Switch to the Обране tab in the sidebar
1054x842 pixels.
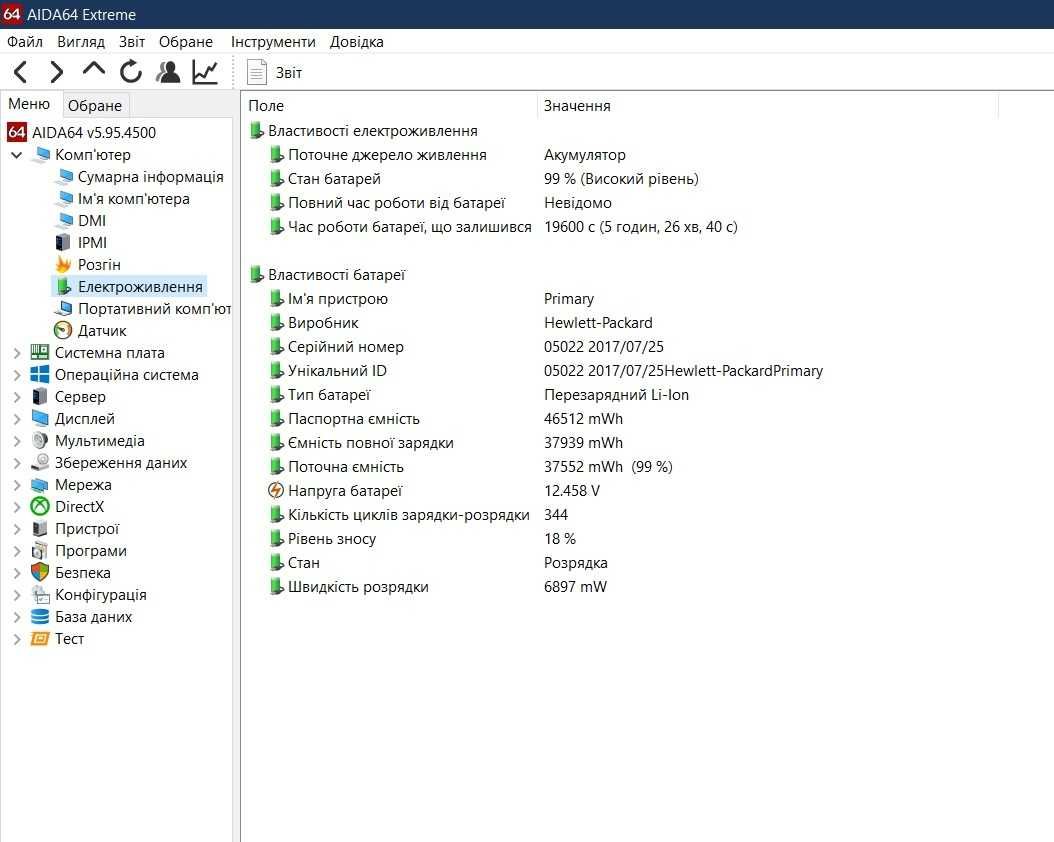pyautogui.click(x=95, y=106)
